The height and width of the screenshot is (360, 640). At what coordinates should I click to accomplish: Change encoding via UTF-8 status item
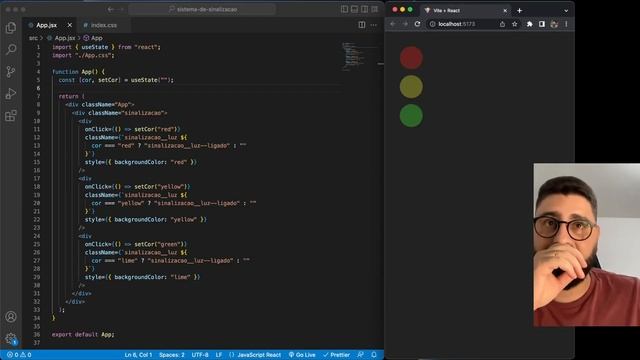pos(200,355)
